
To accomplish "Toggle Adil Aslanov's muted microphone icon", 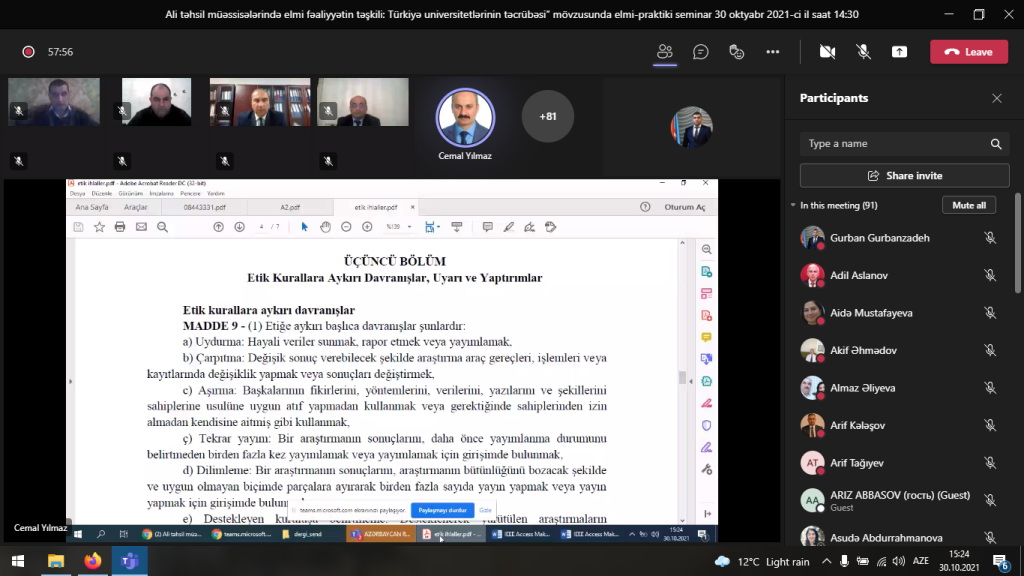I will pos(990,276).
